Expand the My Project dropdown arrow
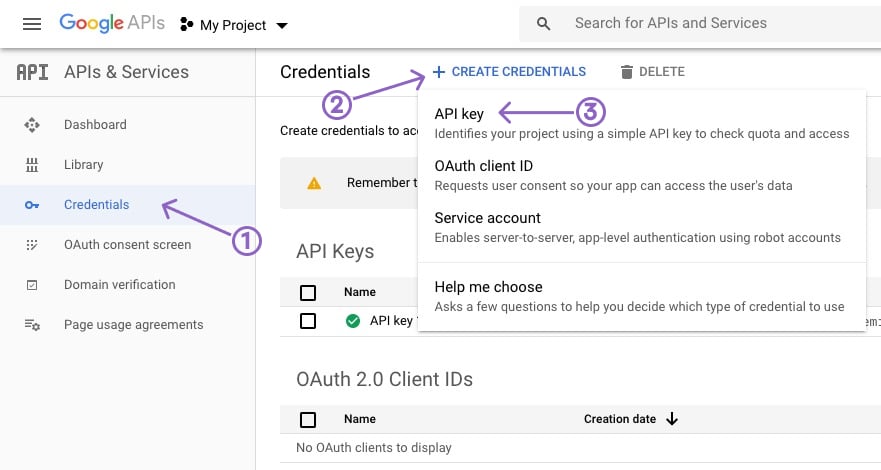 tap(282, 25)
